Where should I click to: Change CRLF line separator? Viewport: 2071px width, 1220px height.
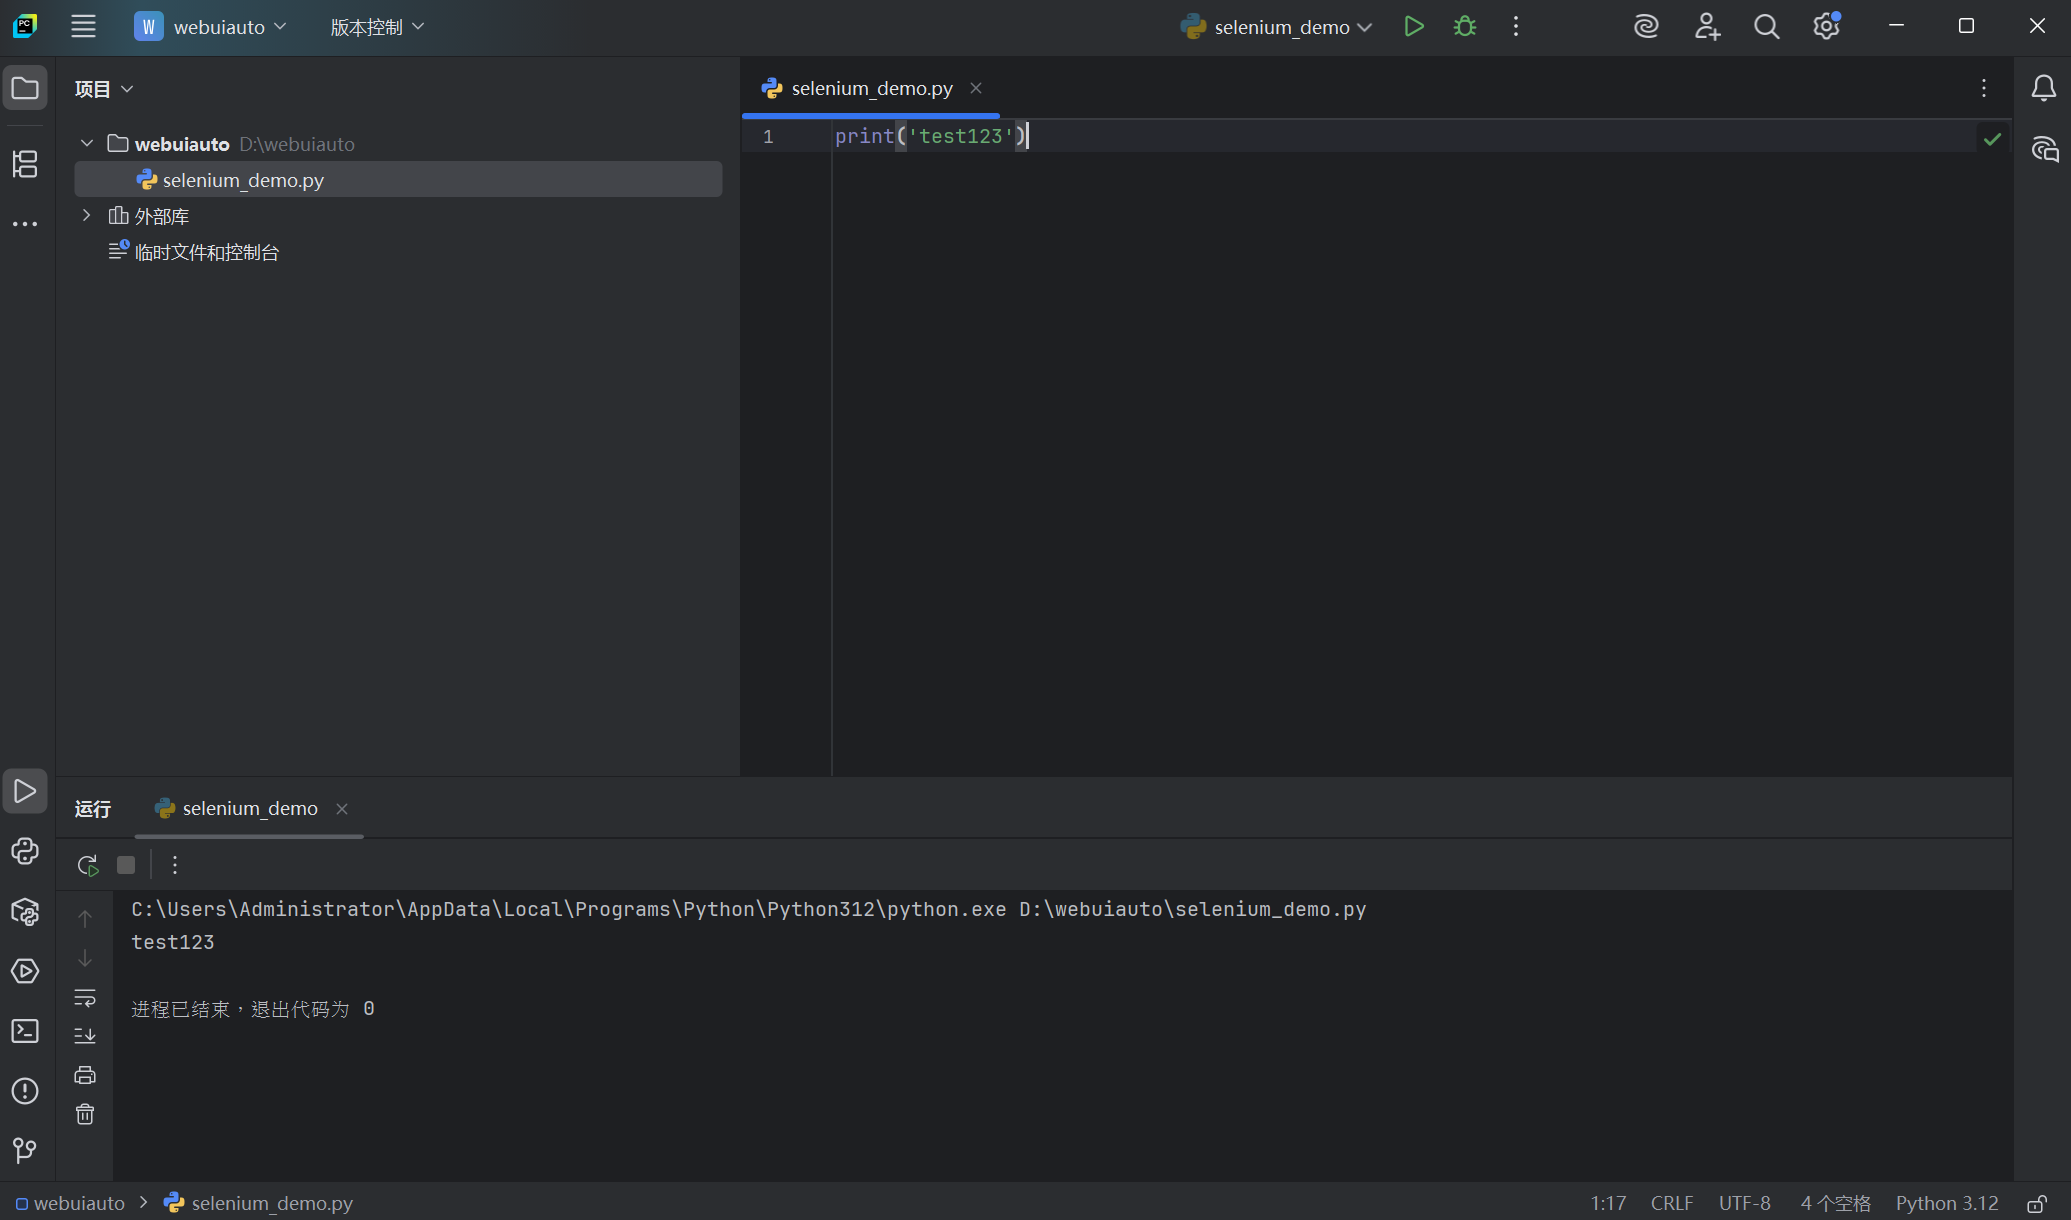[x=1672, y=1203]
